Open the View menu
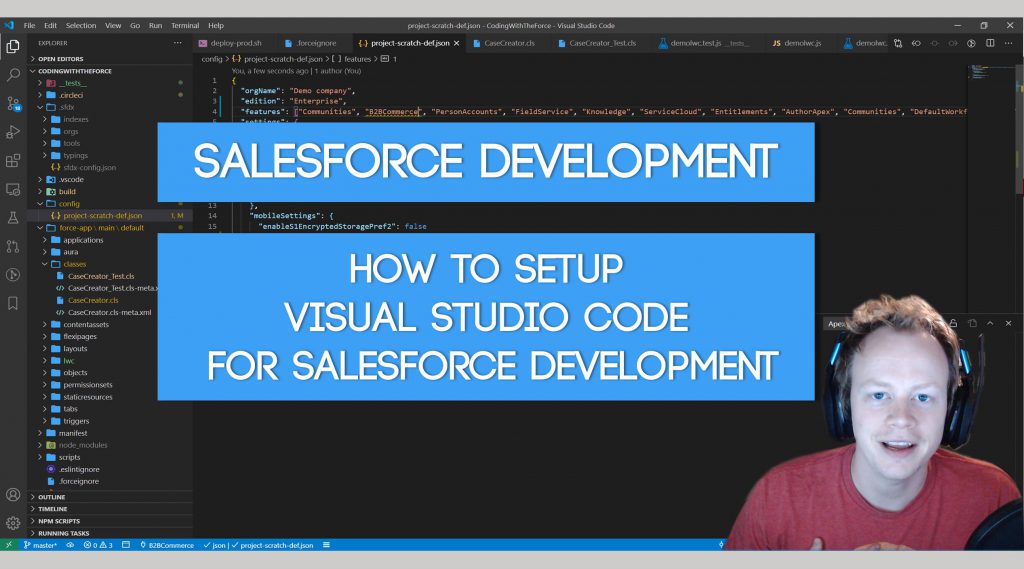The width and height of the screenshot is (1024, 569). click(x=113, y=25)
